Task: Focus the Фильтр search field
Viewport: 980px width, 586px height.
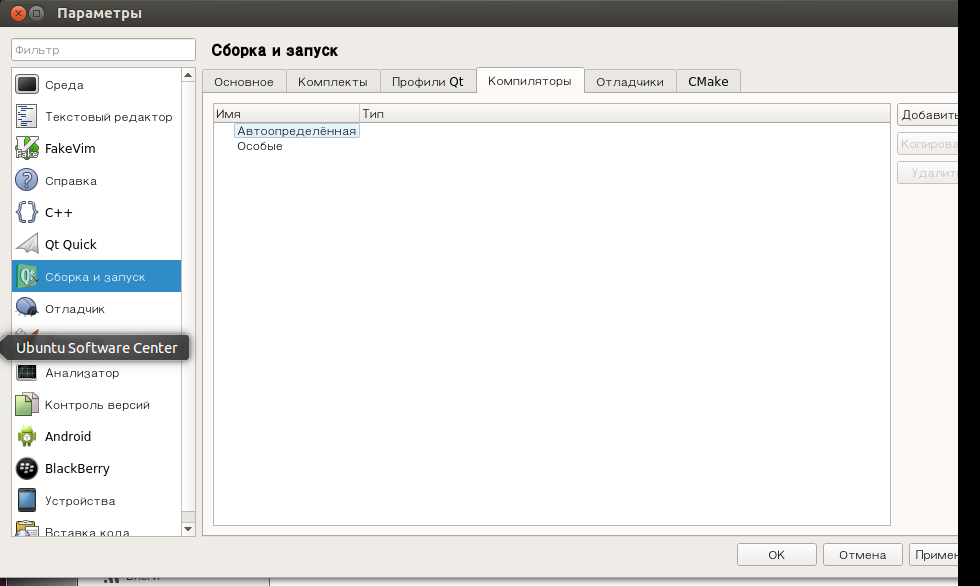Action: coord(103,49)
